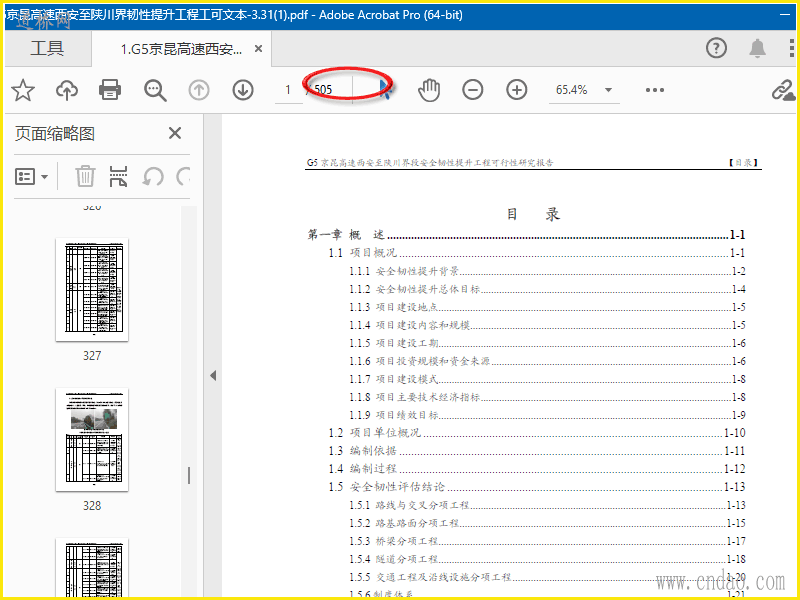Rotate pages clockwise
This screenshot has height=600, width=800.
click(x=183, y=177)
